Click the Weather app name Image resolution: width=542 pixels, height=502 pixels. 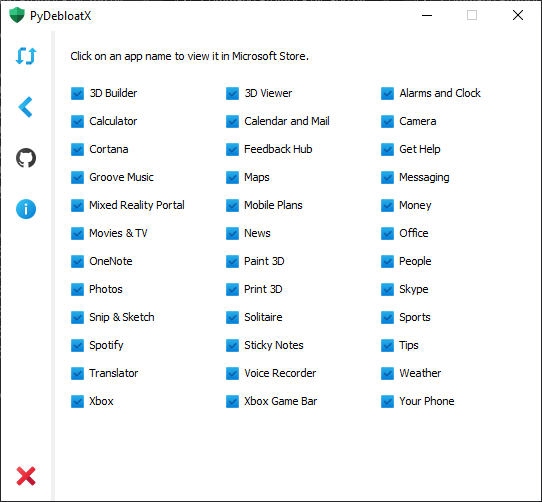click(x=420, y=373)
